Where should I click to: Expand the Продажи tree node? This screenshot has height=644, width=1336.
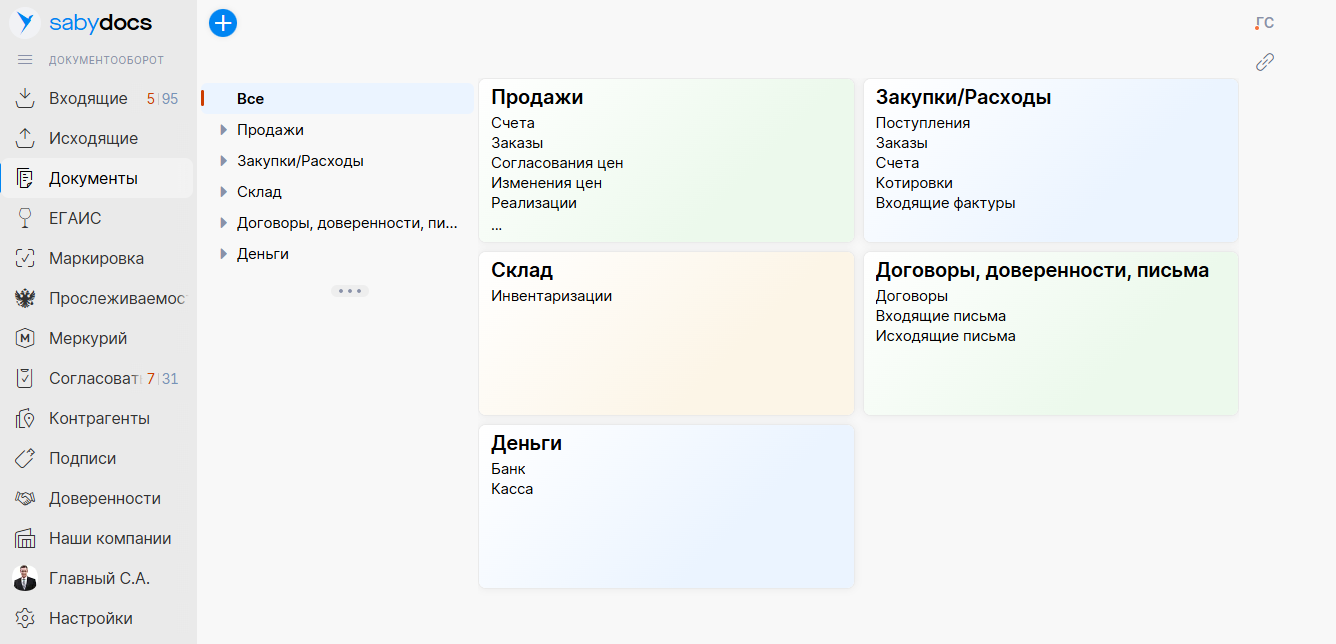pos(224,130)
